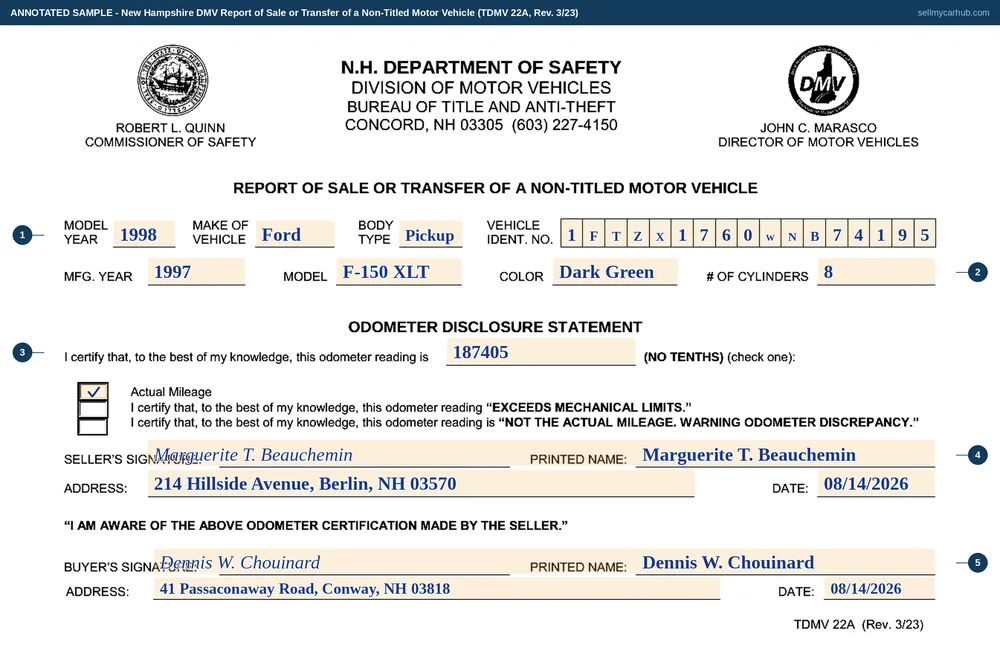Click the Model Year field showing 1998
The image size is (1000, 651).
pos(144,234)
